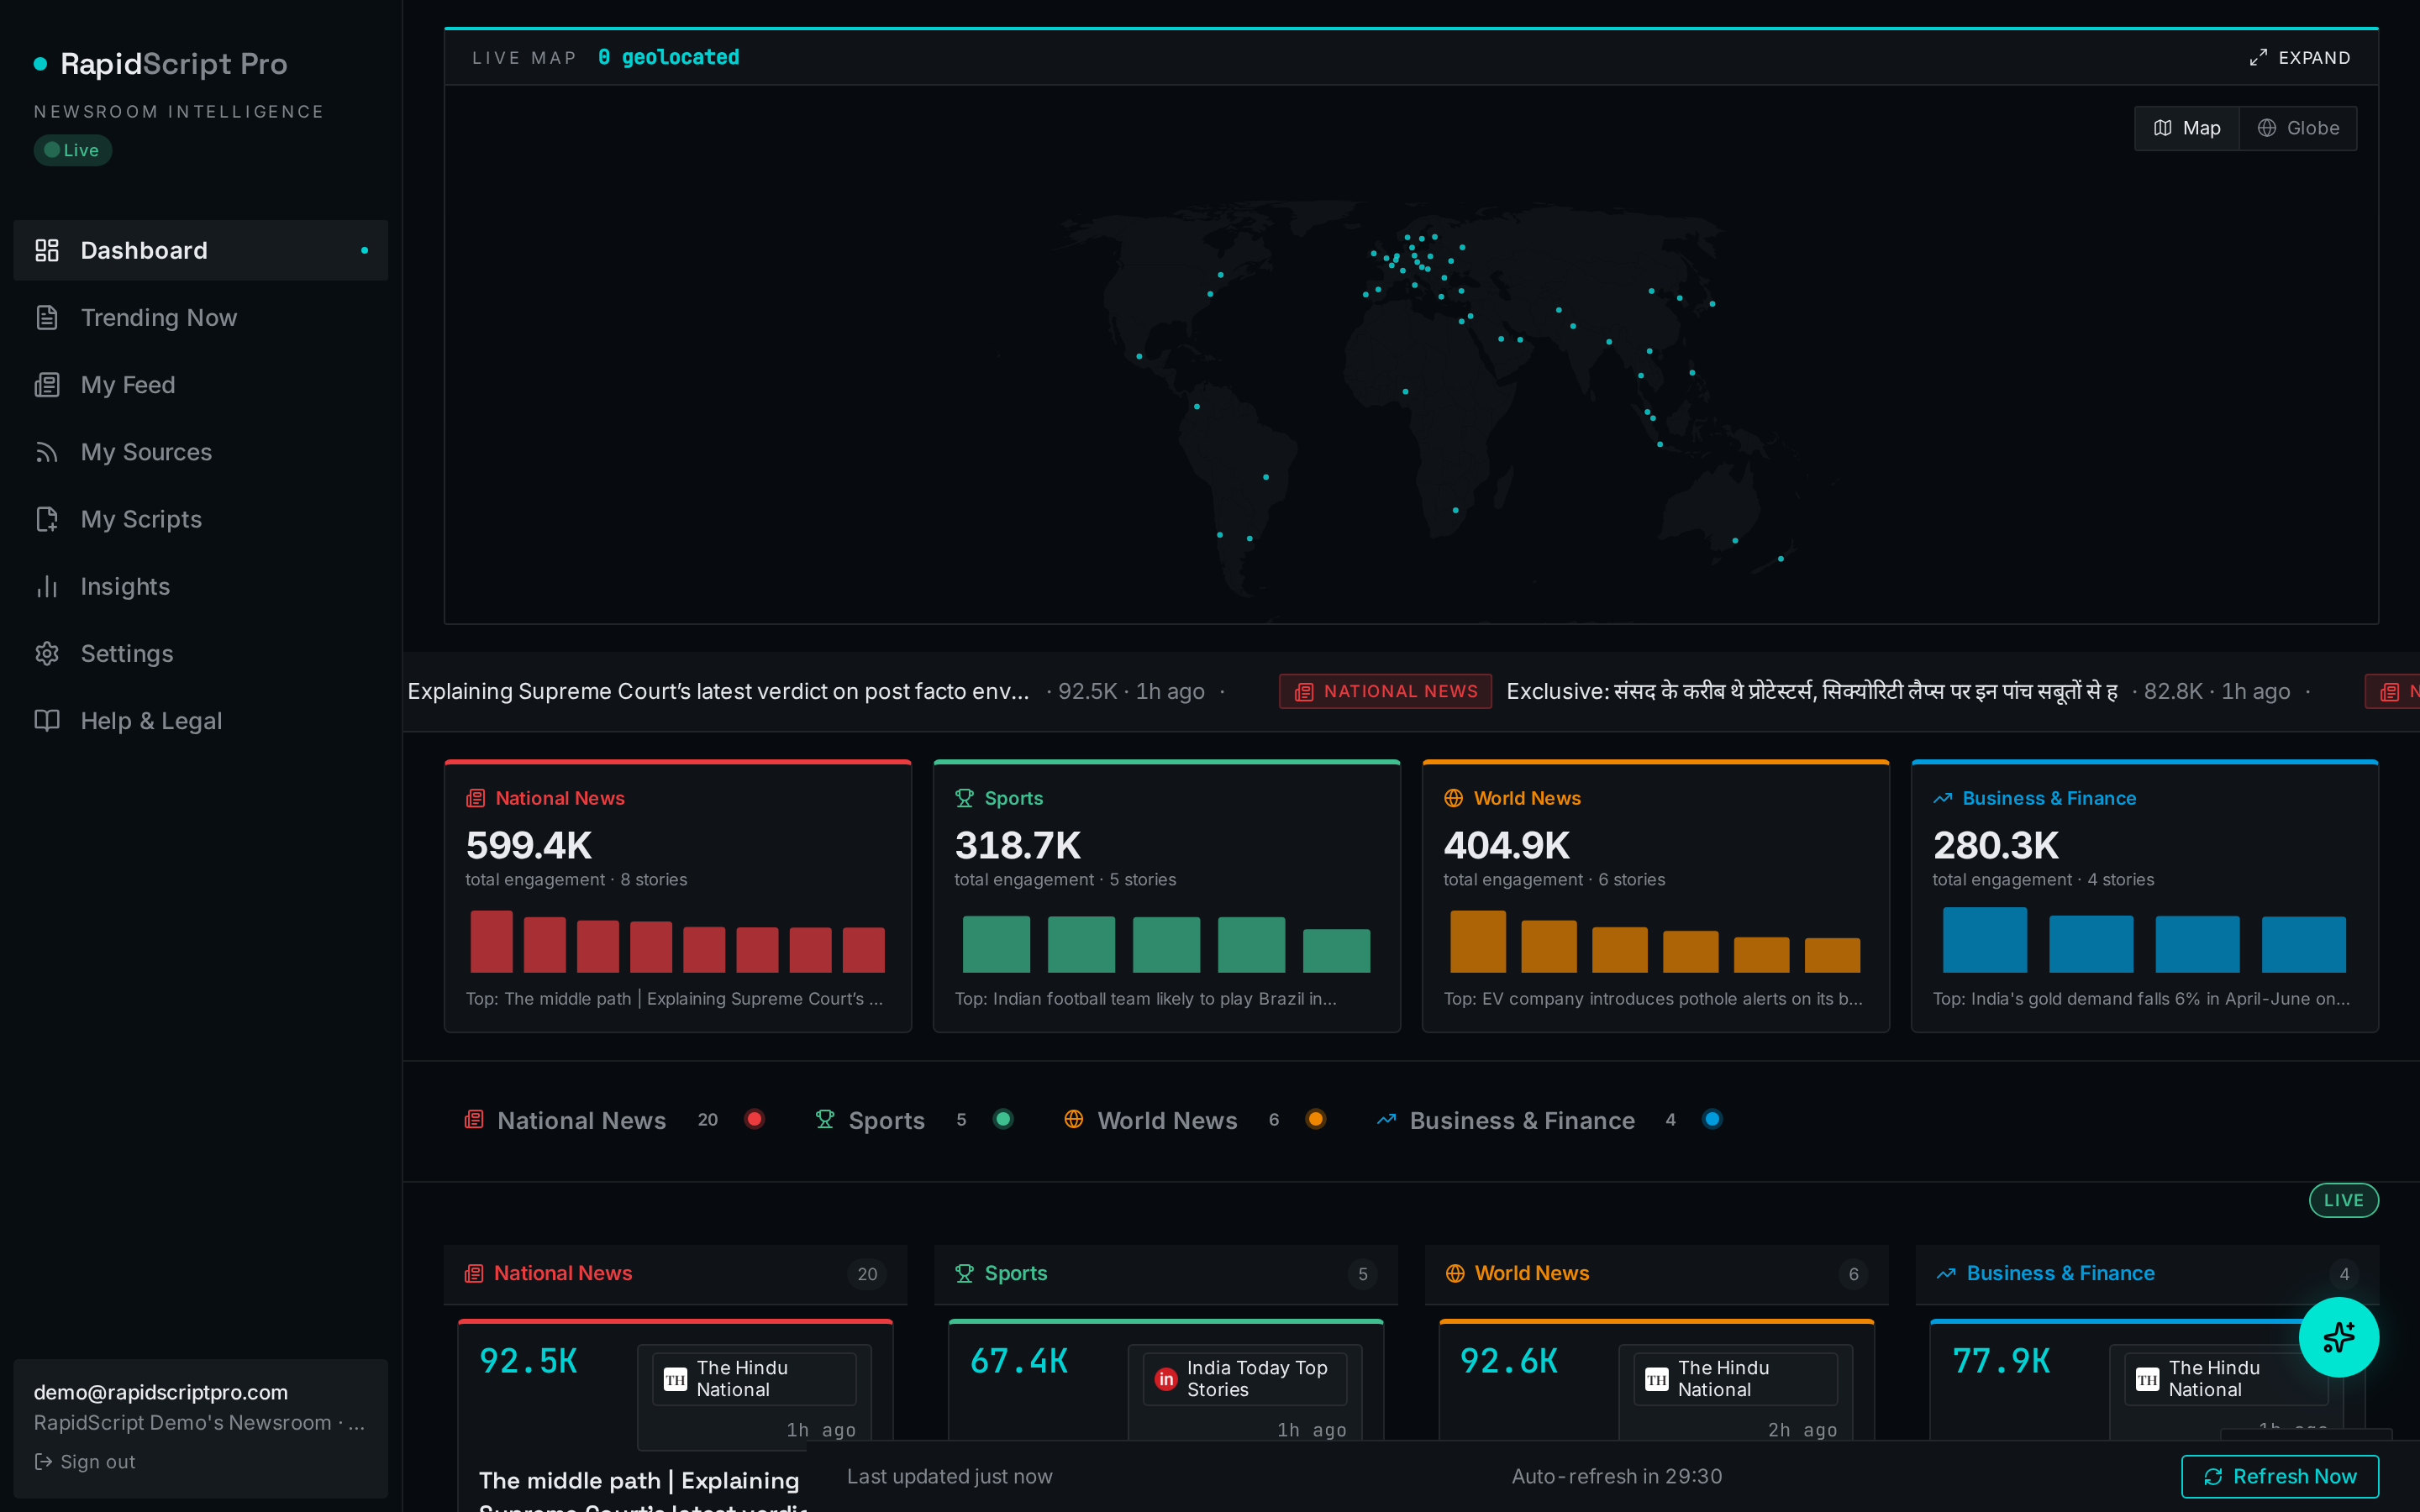
Task: Click the My Sources RSS icon
Action: tap(47, 452)
